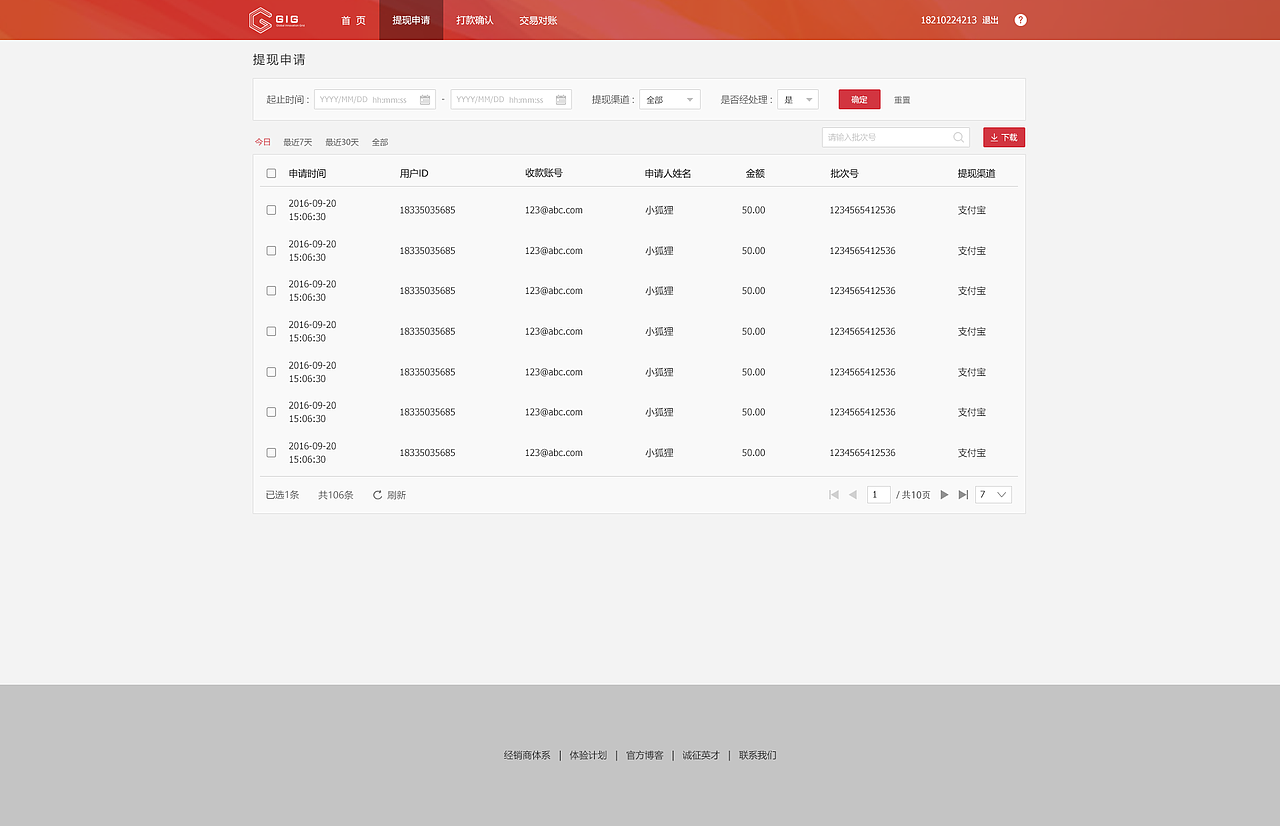This screenshot has width=1280, height=826.
Task: Click the 共106条 total count text
Action: tap(336, 495)
